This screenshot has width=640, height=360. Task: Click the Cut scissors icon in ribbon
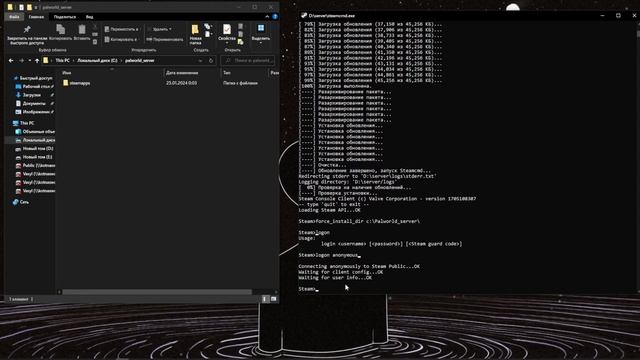point(95,27)
